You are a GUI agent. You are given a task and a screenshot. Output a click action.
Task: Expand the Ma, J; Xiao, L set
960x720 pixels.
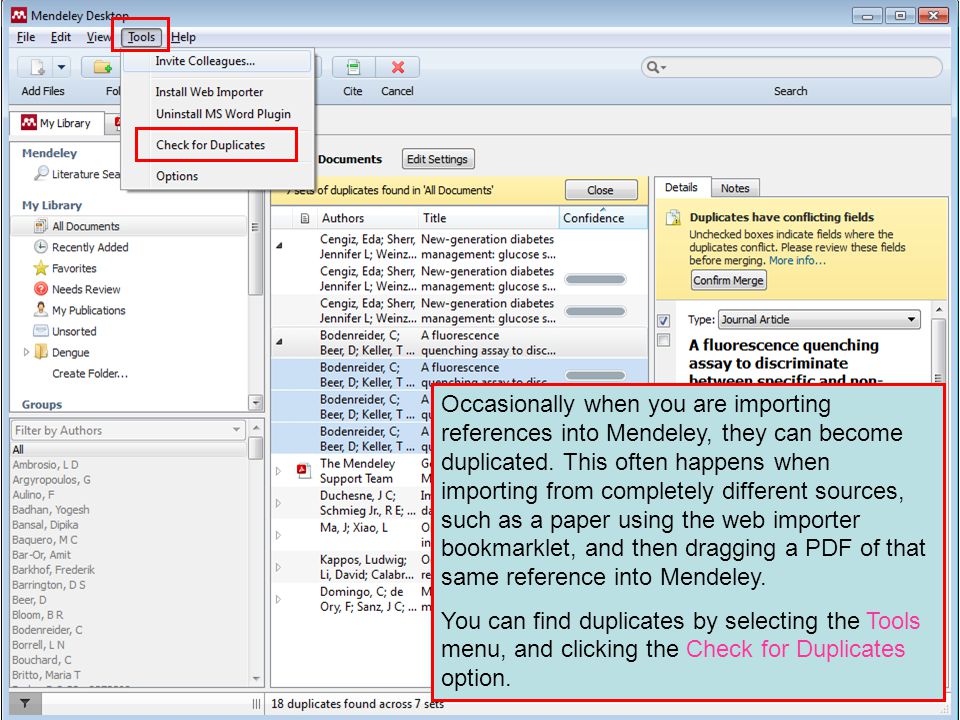pyautogui.click(x=279, y=535)
